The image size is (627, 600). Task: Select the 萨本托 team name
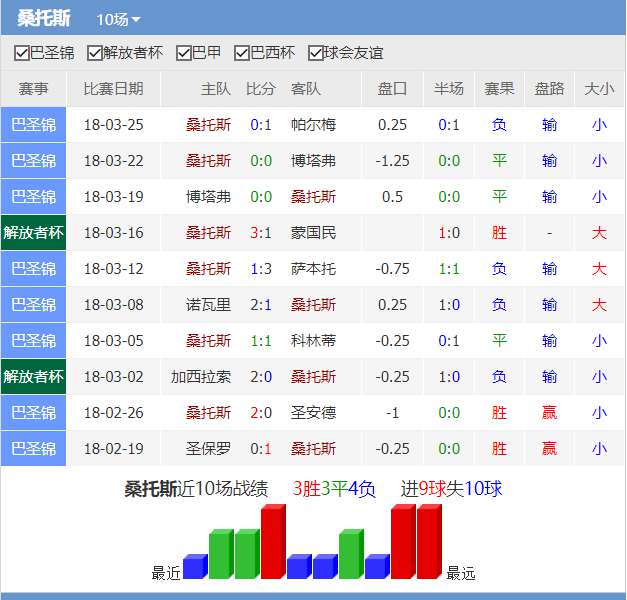coord(313,269)
